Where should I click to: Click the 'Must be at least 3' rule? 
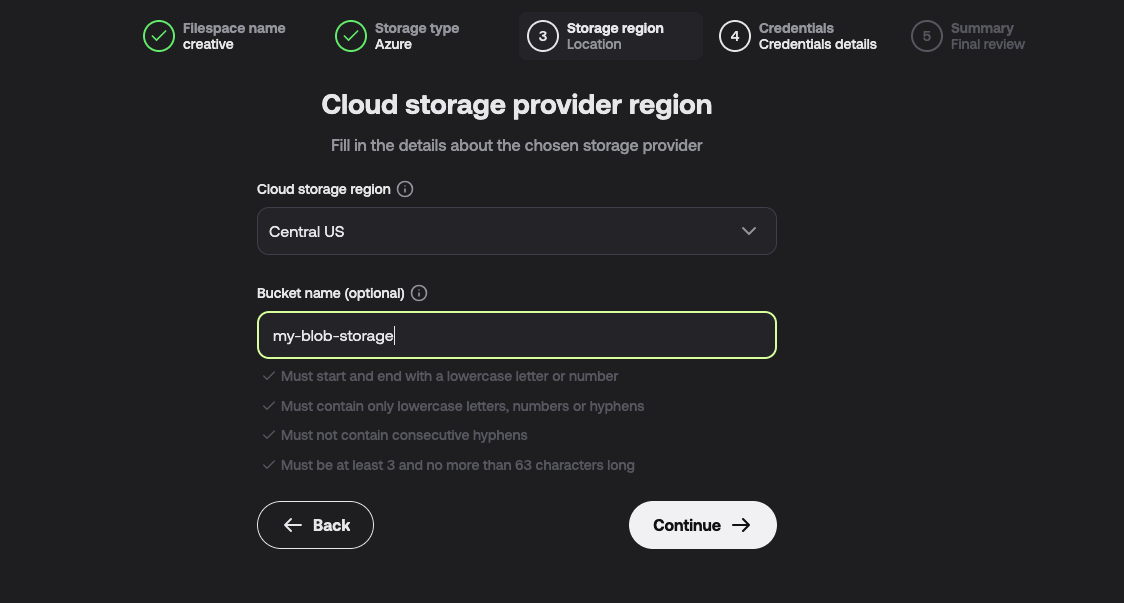pyautogui.click(x=457, y=465)
